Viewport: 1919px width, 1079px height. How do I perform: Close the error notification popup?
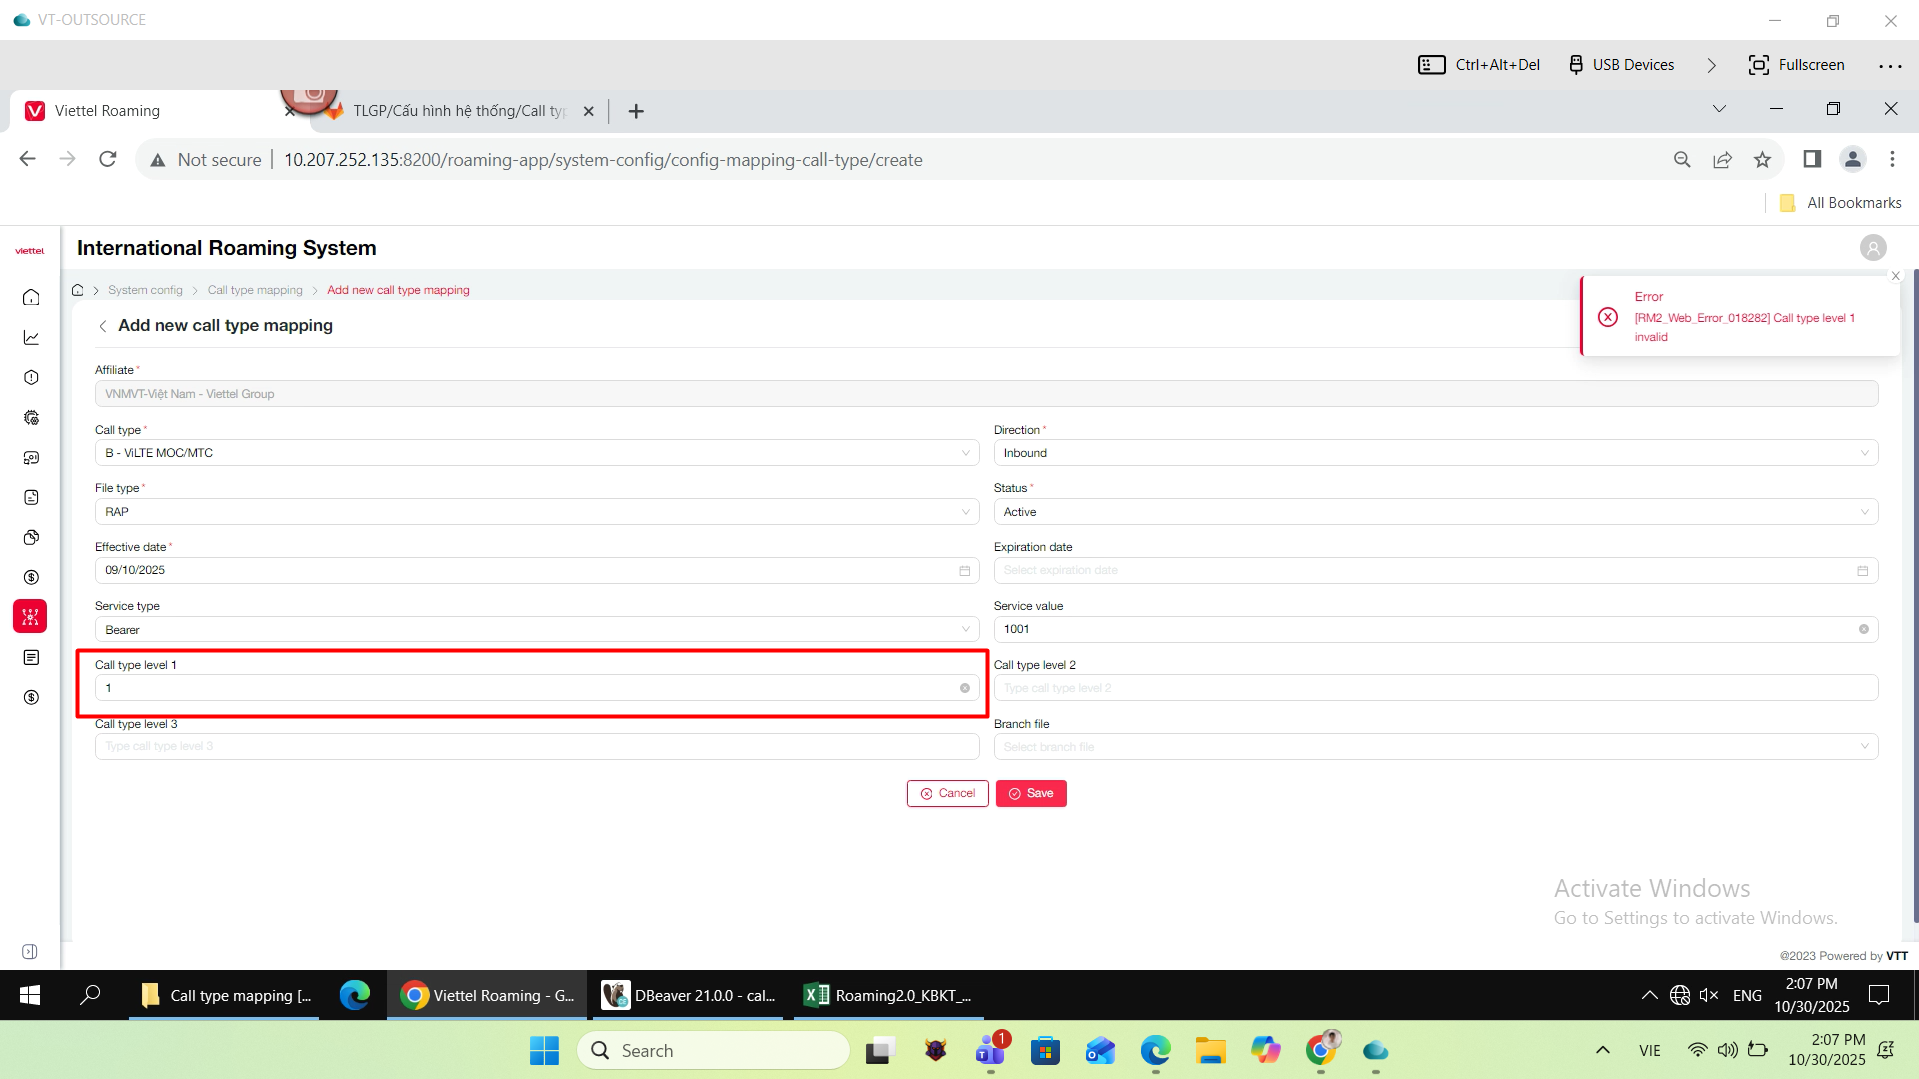click(x=1895, y=276)
